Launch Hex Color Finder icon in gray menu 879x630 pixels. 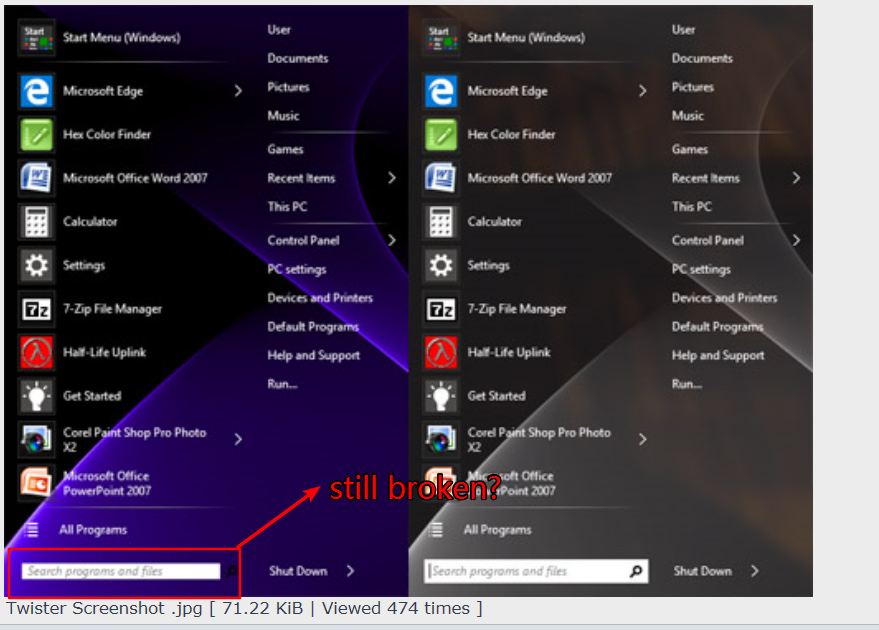pyautogui.click(x=441, y=135)
